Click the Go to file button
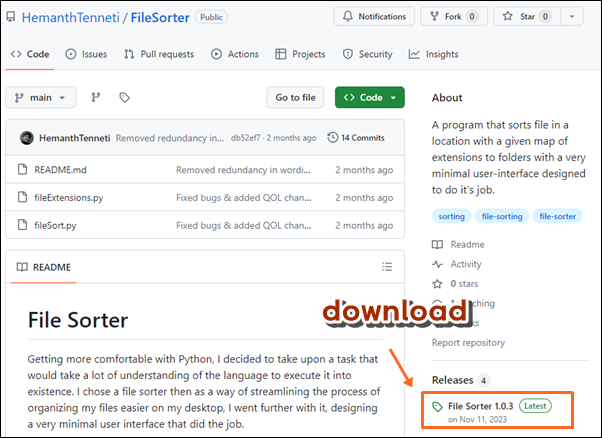 point(295,98)
